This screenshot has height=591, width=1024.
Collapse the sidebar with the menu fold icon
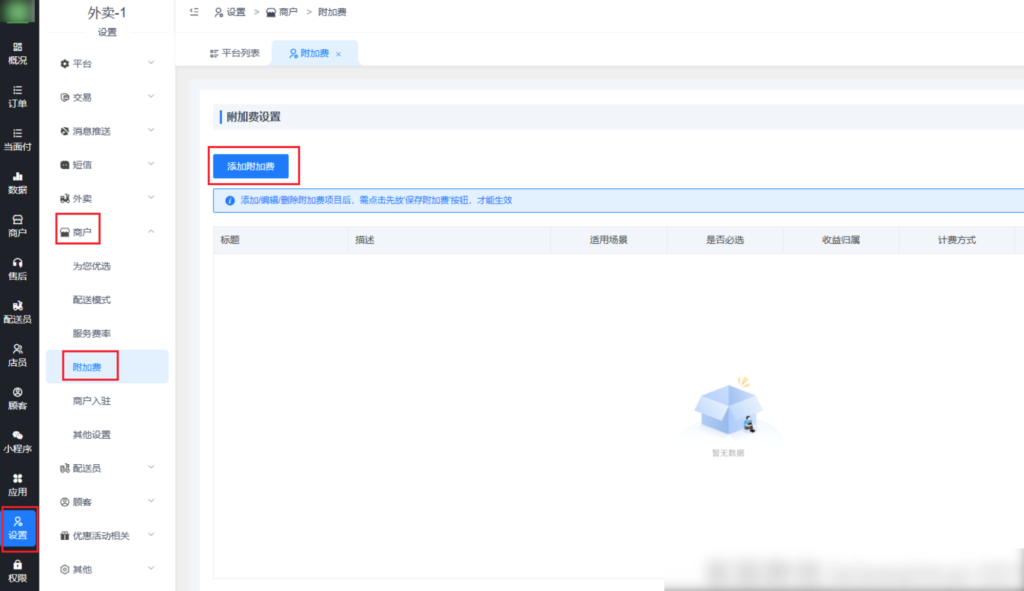(x=193, y=11)
